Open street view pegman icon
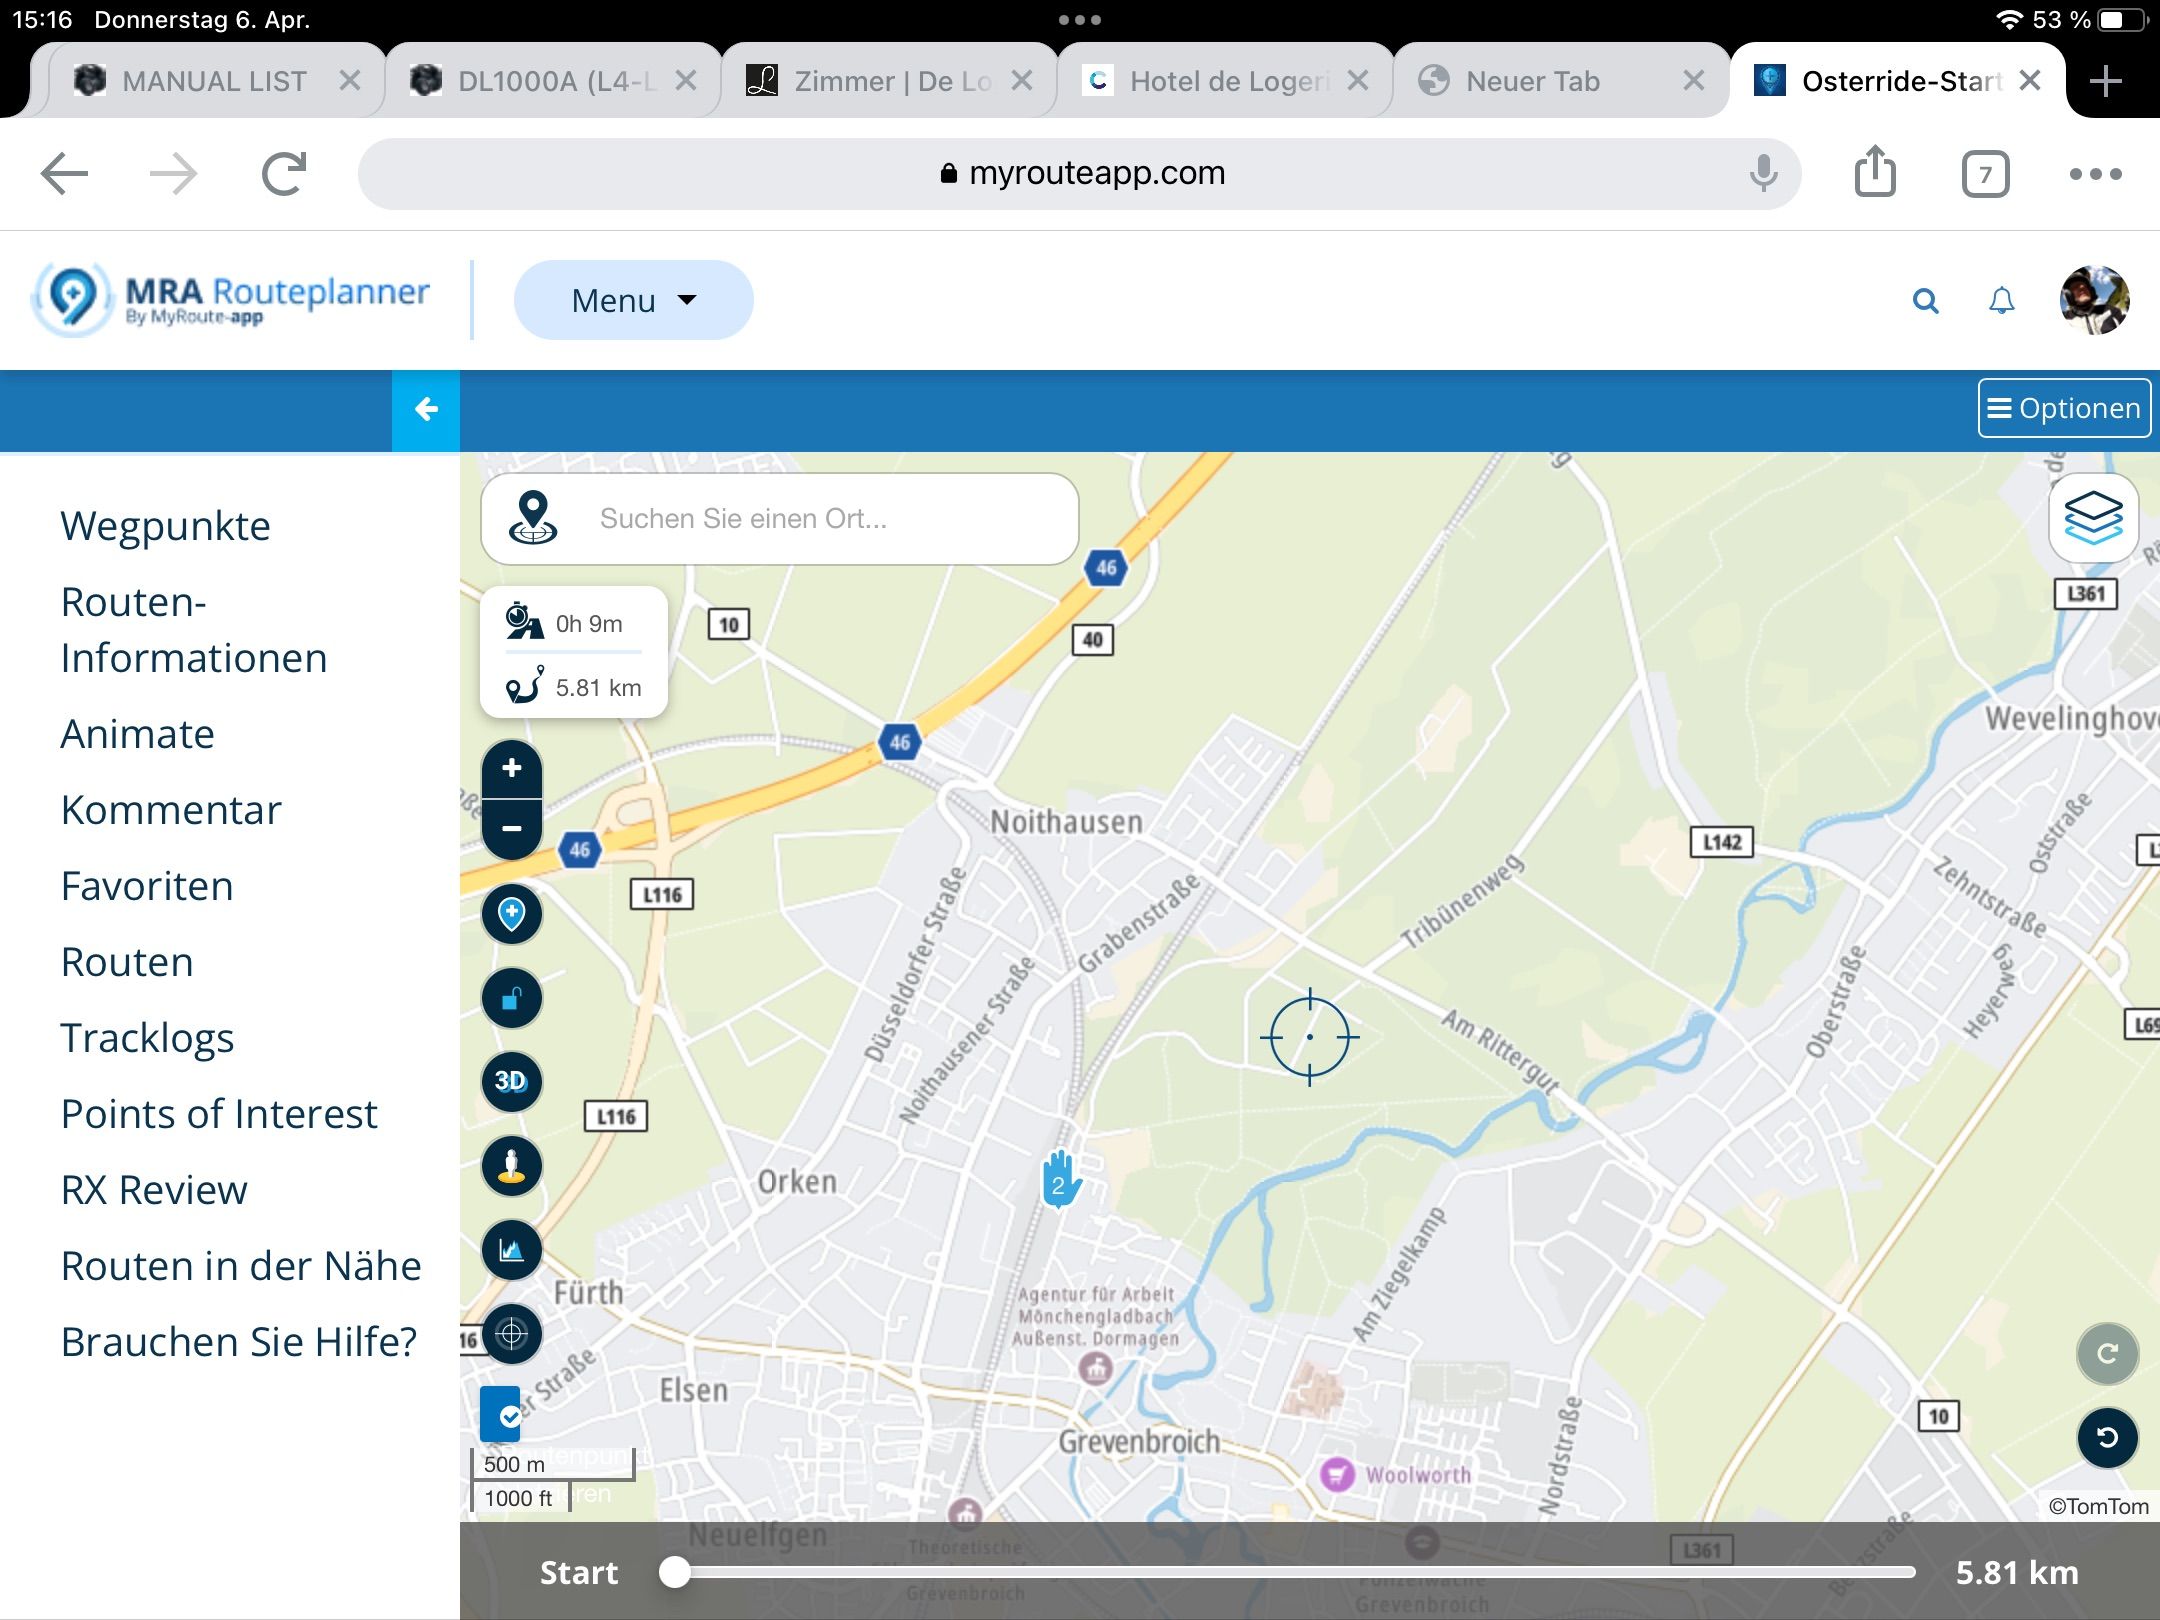The height and width of the screenshot is (1620, 2160). 512,1166
